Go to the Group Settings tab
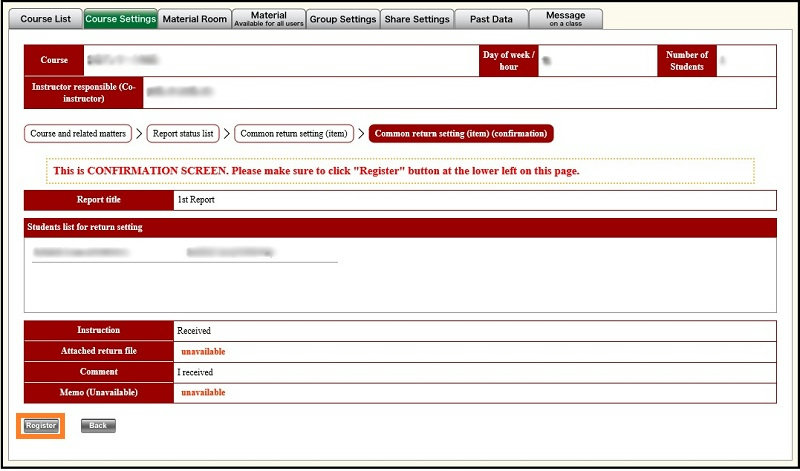 coord(342,19)
